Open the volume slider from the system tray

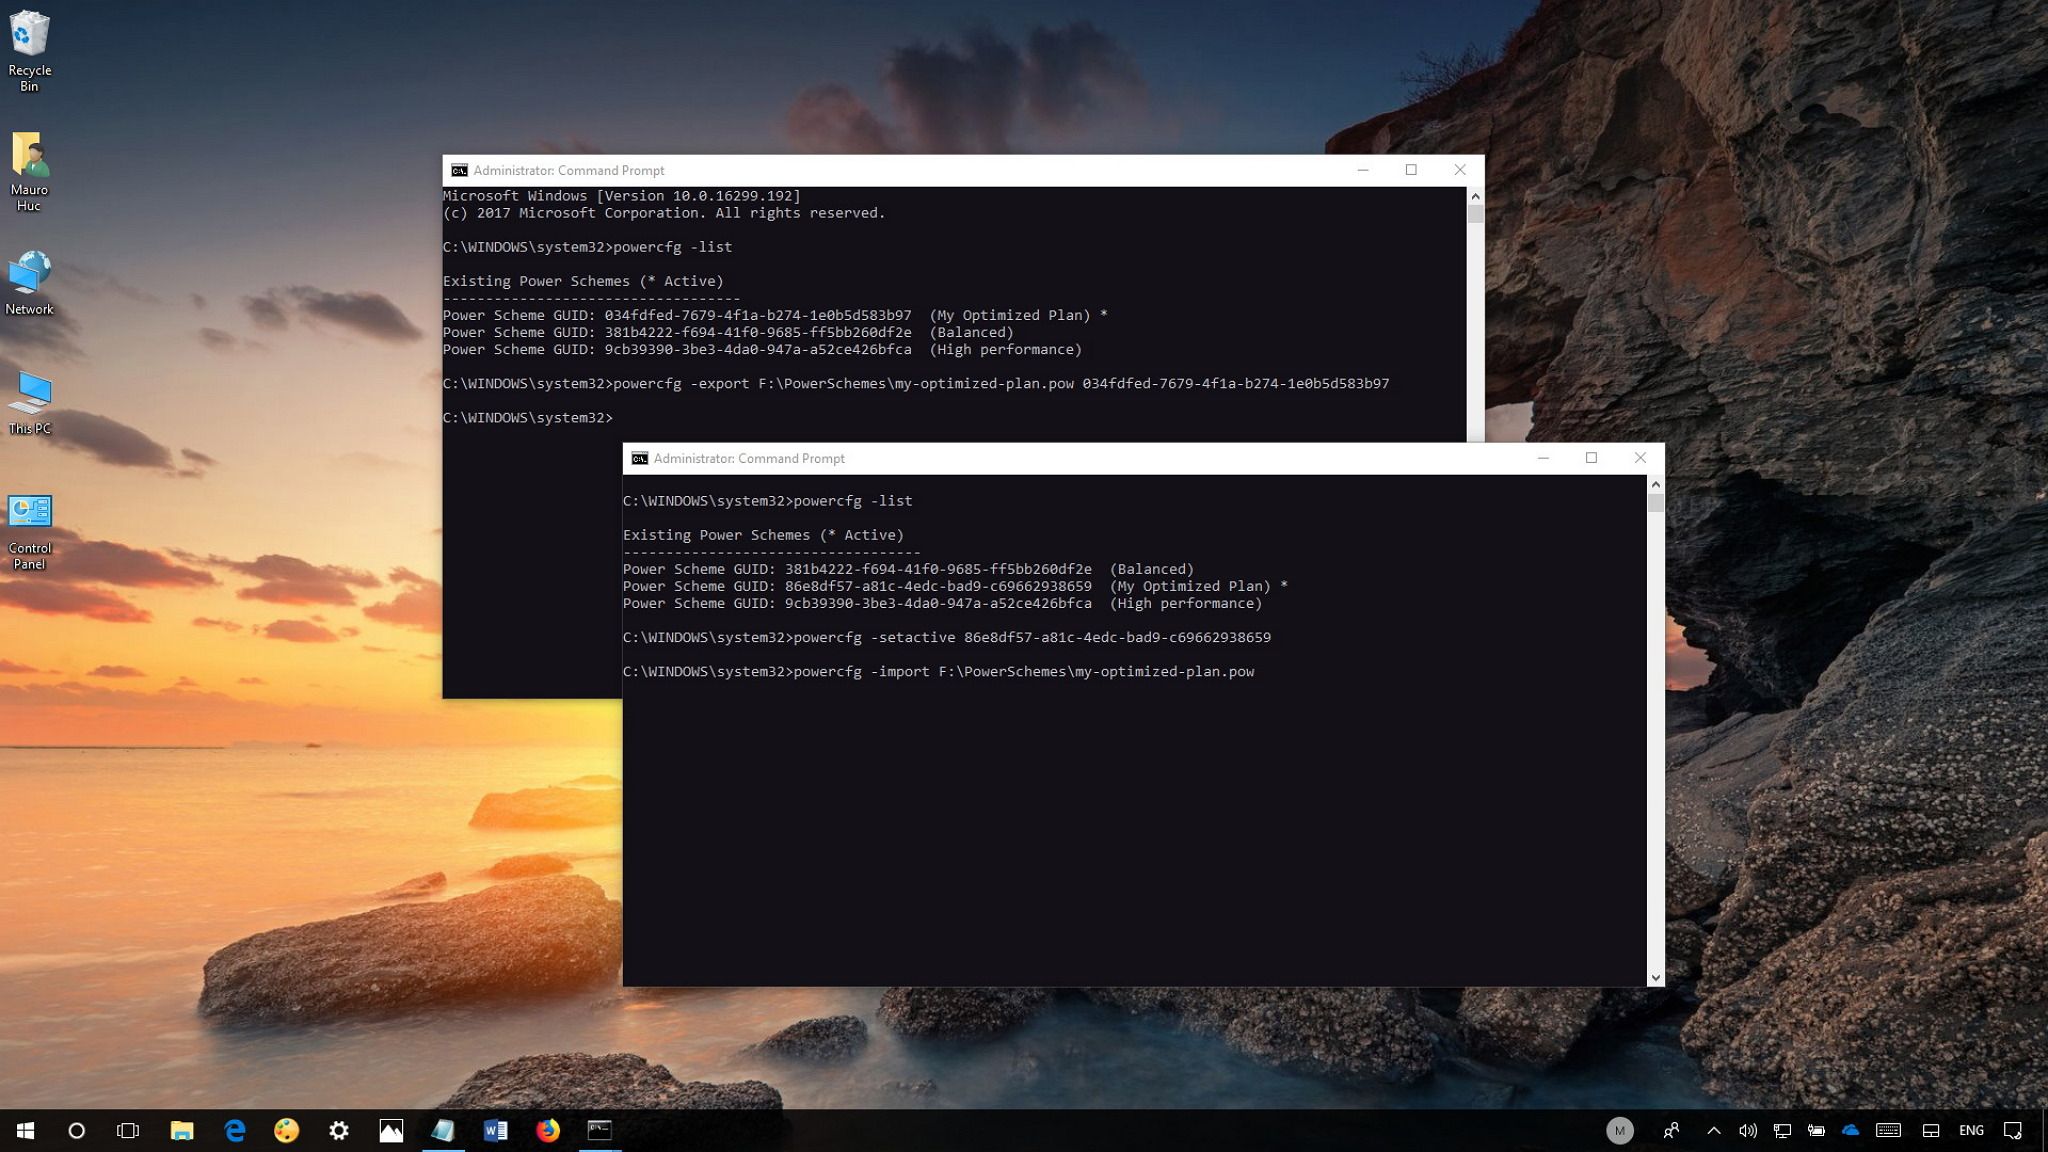[x=1749, y=1131]
